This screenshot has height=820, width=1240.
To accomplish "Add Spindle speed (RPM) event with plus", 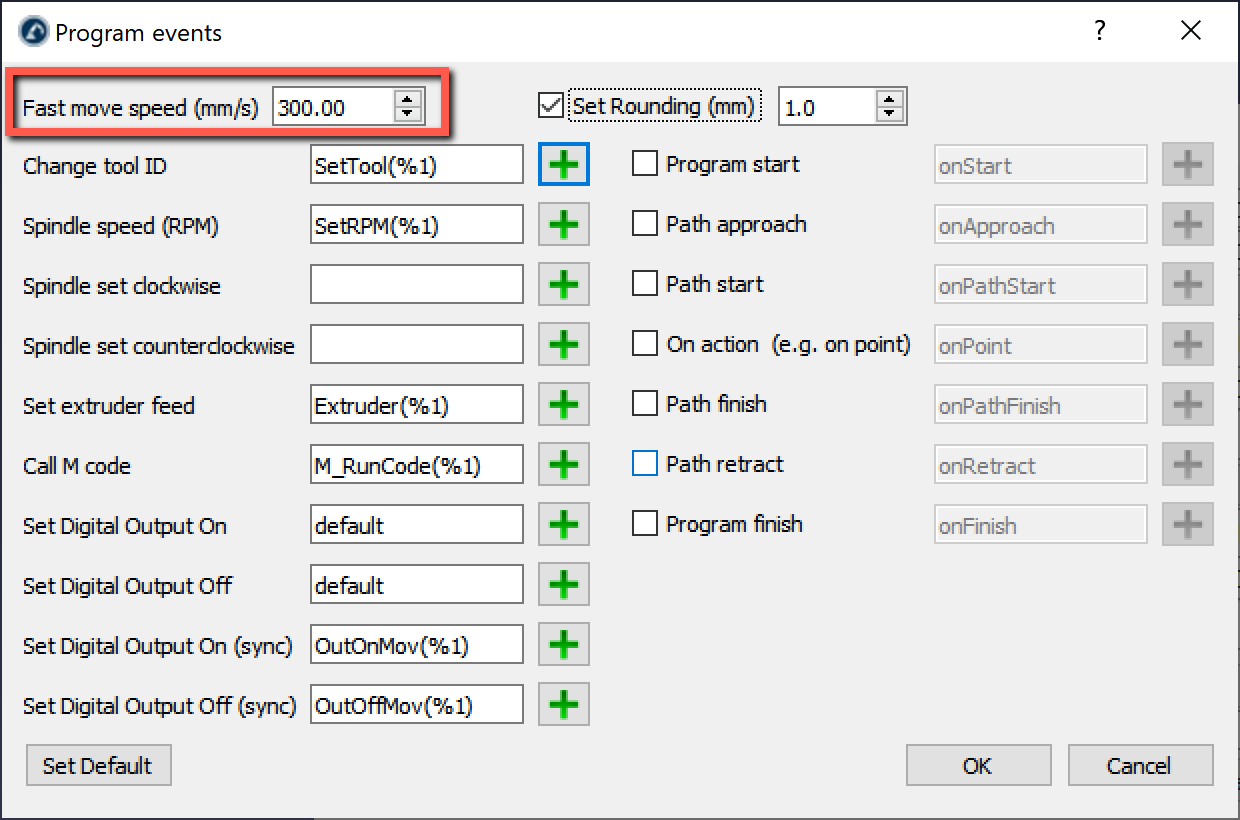I will [564, 225].
